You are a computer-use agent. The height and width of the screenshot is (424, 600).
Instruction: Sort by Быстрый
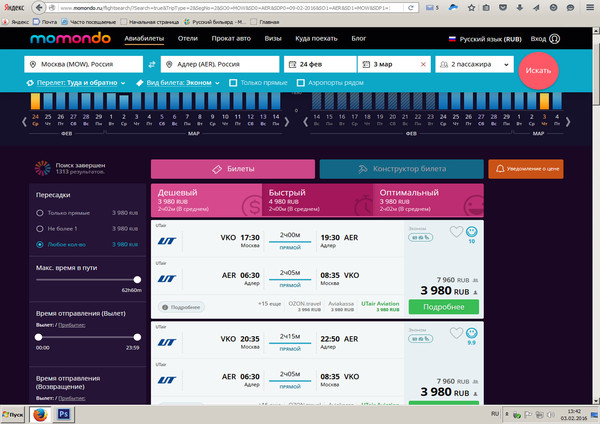318,201
